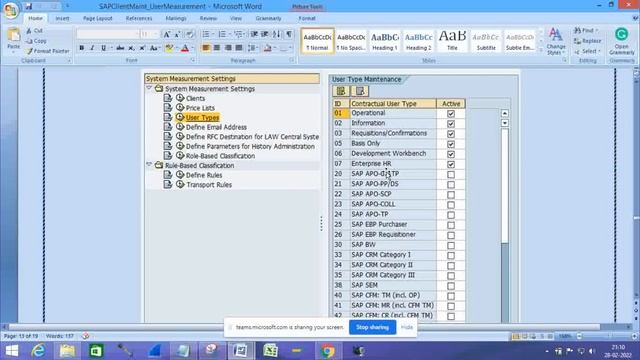Collapse the System Measurement Settings folder
Screen dimensions: 640x360
pyautogui.click(x=149, y=88)
